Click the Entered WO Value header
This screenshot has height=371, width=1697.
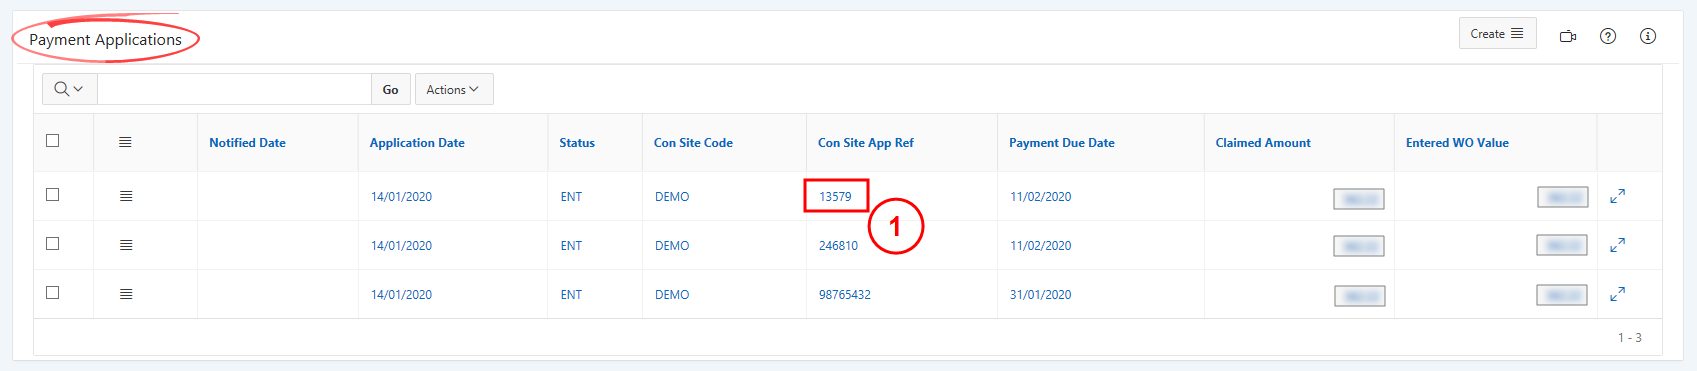click(x=1457, y=143)
